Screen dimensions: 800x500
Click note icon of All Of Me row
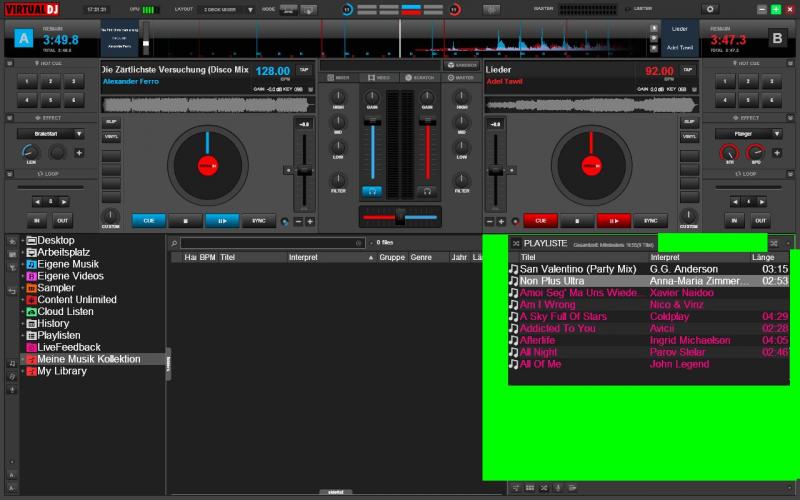(513, 364)
